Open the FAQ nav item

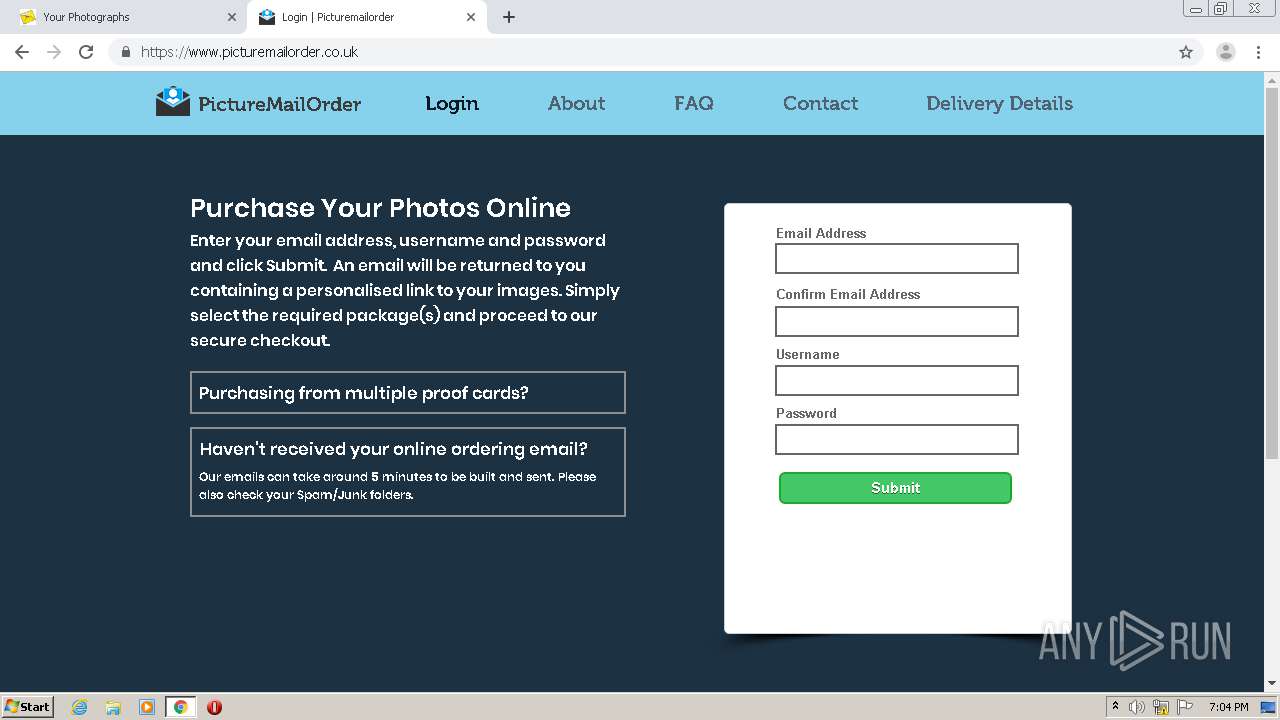point(694,103)
